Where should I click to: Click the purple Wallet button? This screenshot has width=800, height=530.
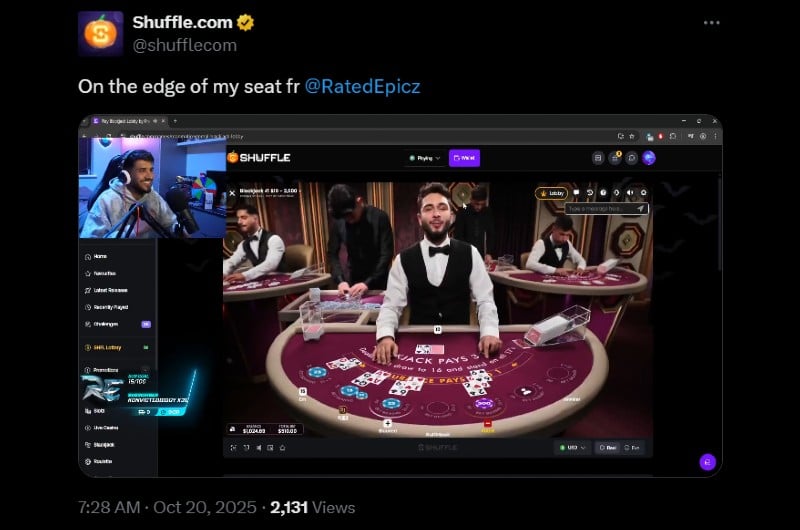tap(464, 158)
